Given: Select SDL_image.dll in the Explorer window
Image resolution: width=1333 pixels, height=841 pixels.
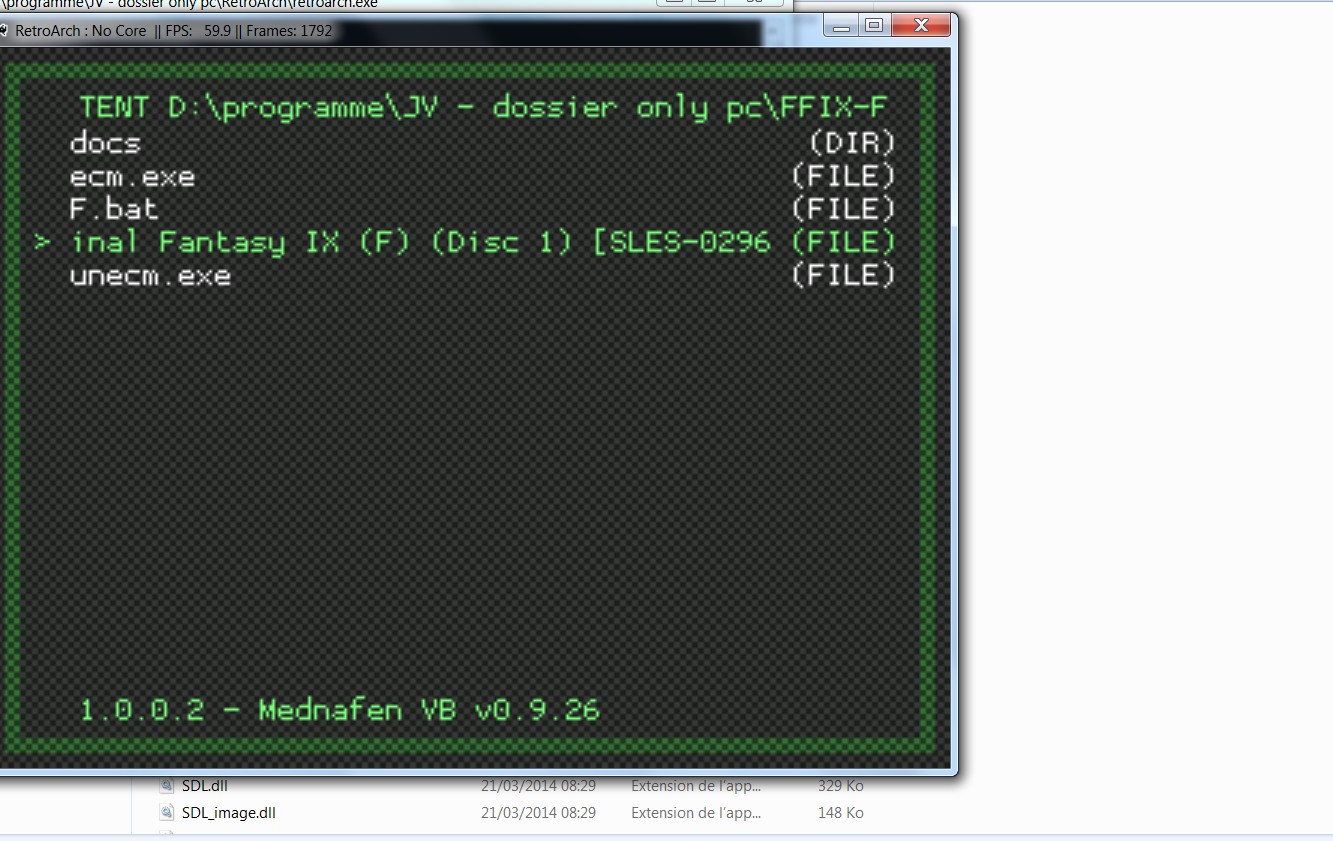Looking at the screenshot, I should (229, 813).
